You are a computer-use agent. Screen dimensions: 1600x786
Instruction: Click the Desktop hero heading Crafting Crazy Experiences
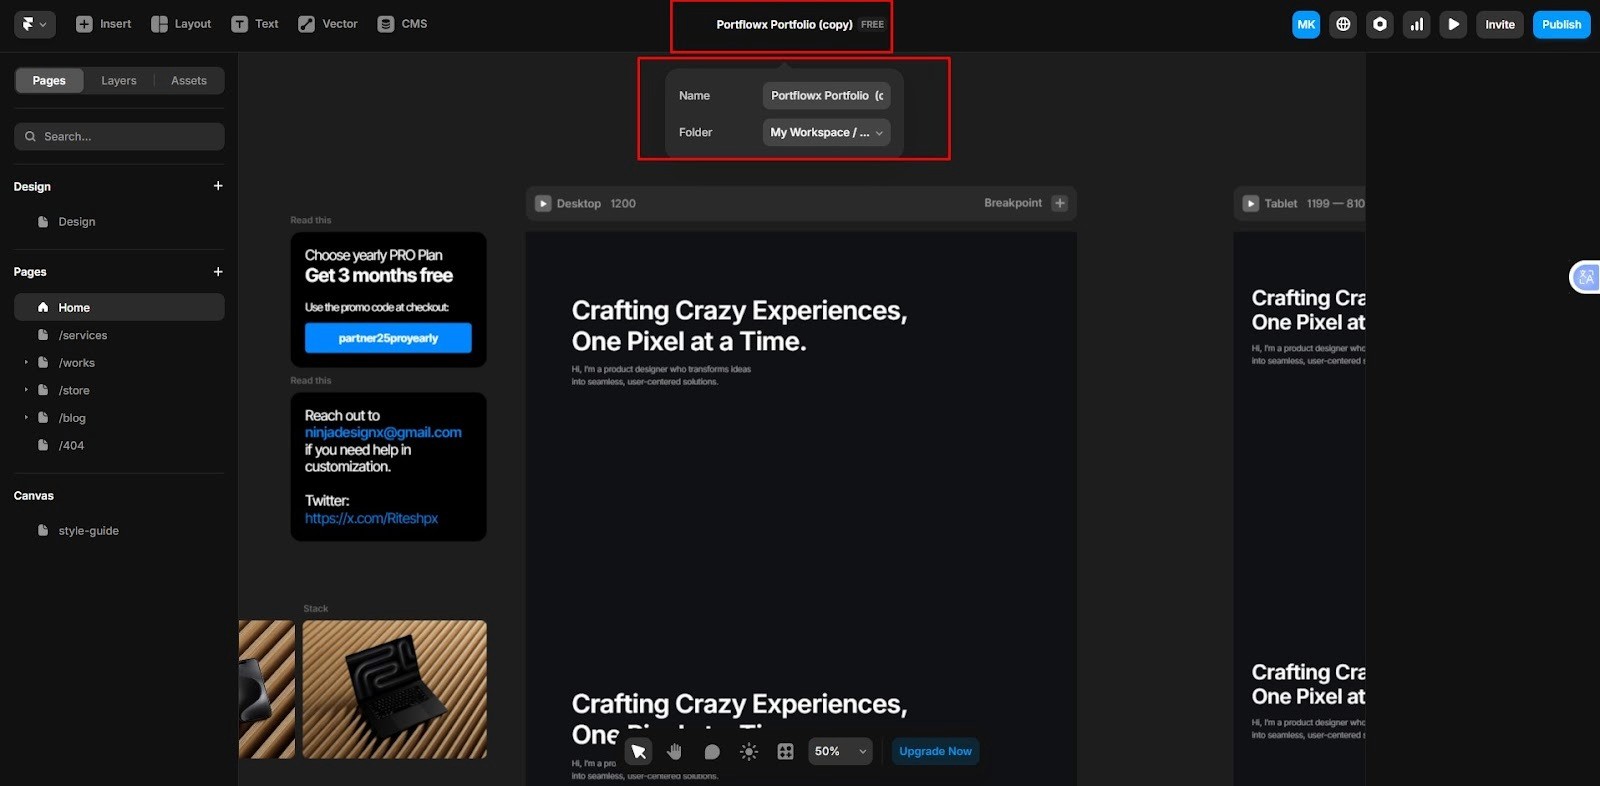(739, 326)
